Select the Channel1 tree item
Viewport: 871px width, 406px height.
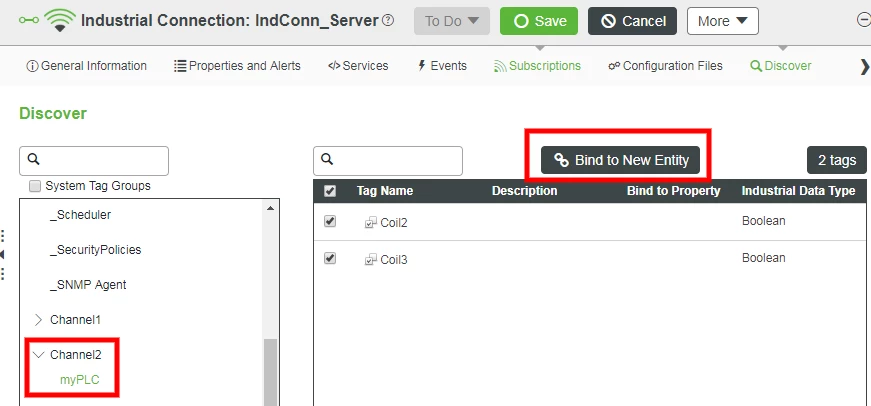point(76,320)
